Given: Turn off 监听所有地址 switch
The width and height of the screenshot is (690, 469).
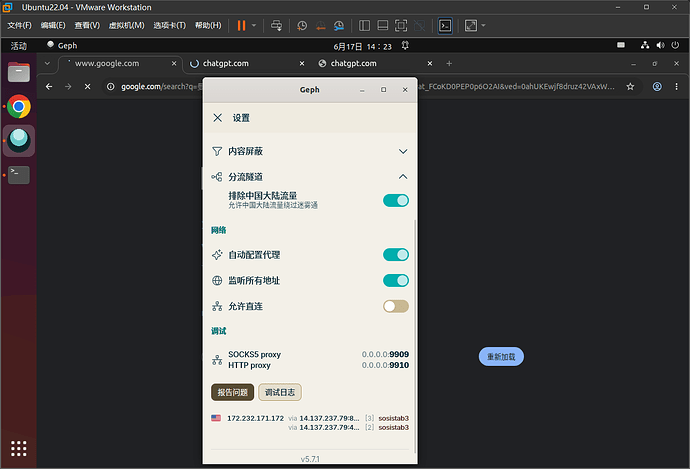Looking at the screenshot, I should [x=396, y=281].
